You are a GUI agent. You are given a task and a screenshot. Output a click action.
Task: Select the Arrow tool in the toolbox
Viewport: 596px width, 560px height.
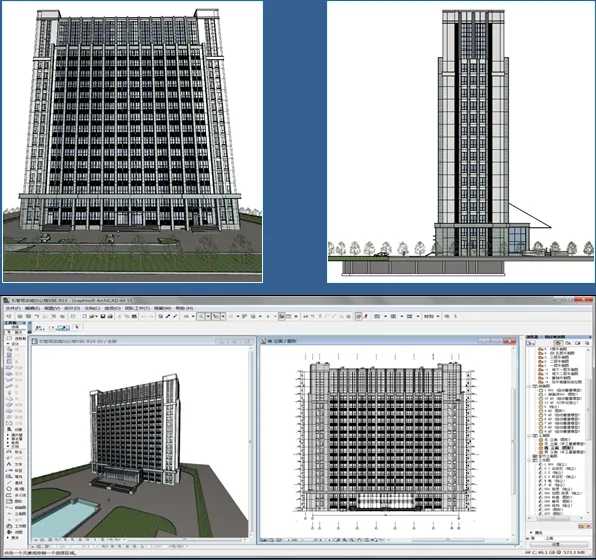coord(9,332)
